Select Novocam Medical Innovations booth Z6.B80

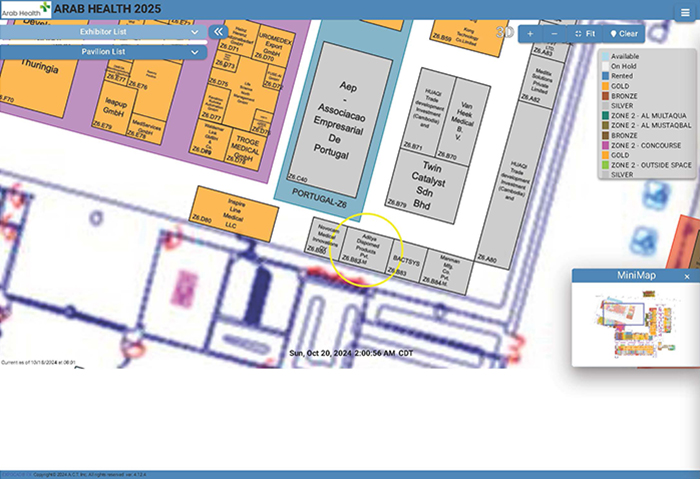click(326, 237)
